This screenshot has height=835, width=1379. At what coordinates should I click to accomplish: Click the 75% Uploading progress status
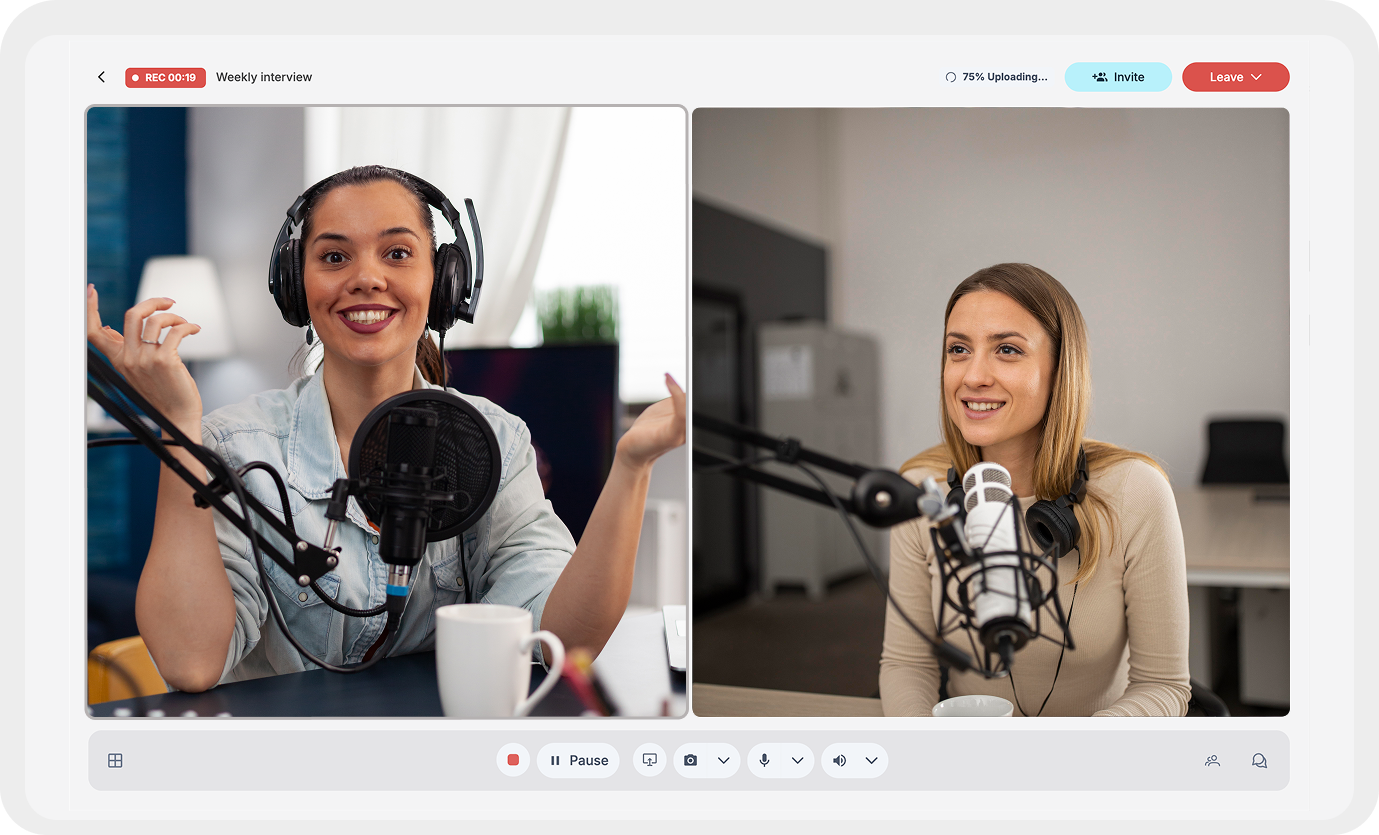click(996, 77)
